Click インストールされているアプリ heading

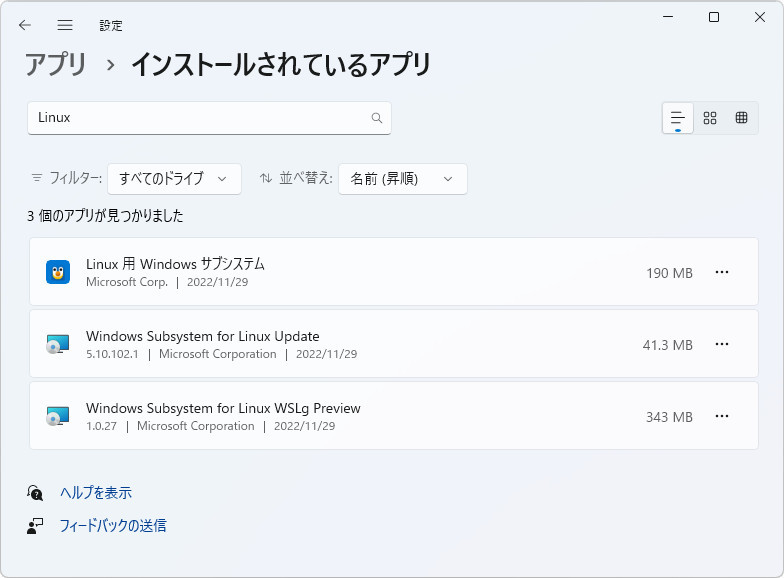[280, 64]
